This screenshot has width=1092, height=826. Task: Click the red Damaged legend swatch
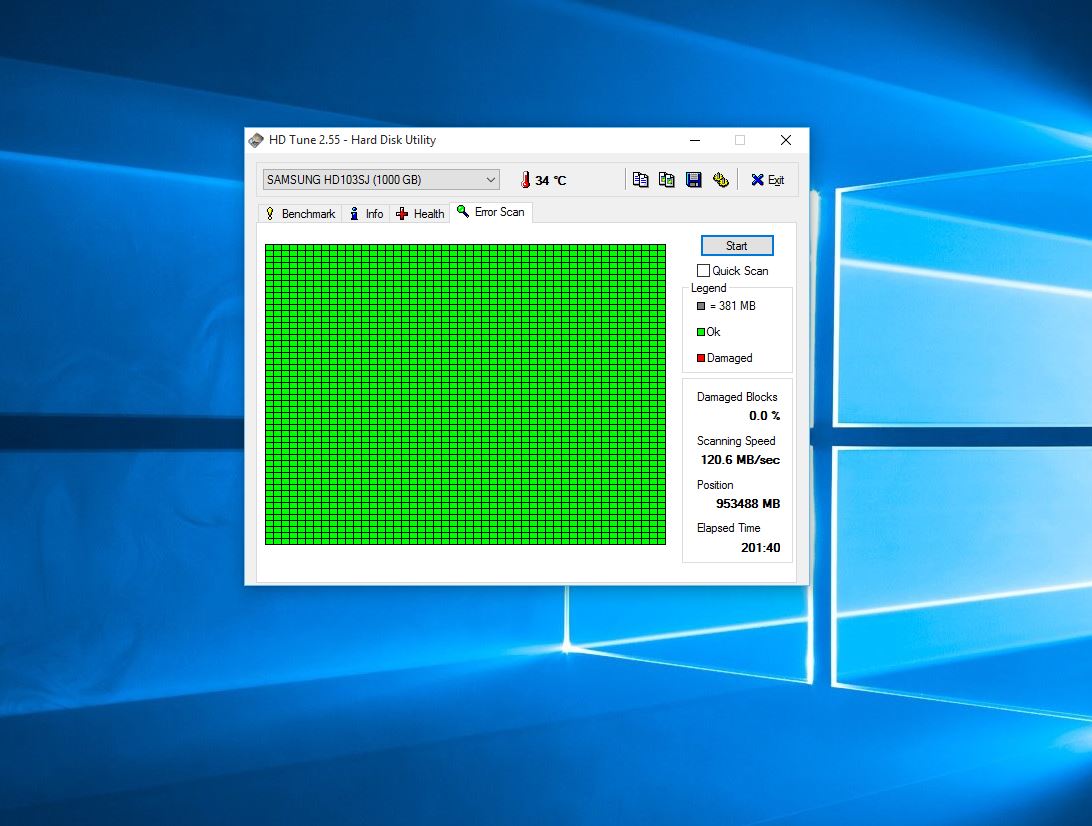pos(701,358)
